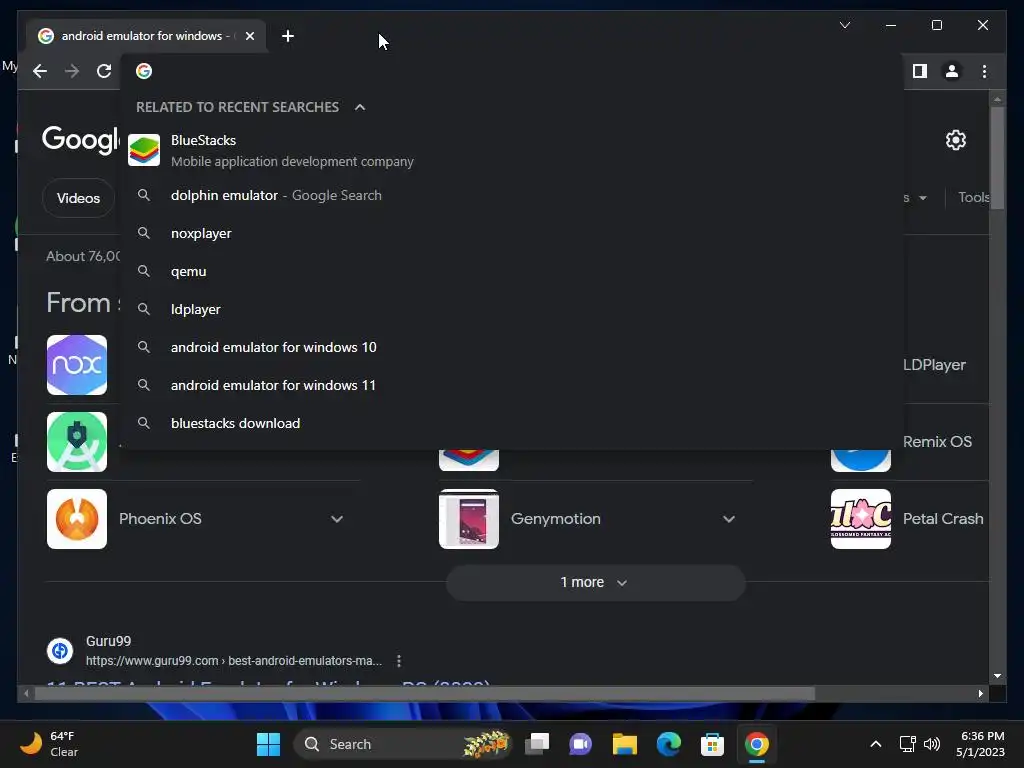Expand the Genymotion details
Screen dimensions: 1024x768
coord(729,519)
